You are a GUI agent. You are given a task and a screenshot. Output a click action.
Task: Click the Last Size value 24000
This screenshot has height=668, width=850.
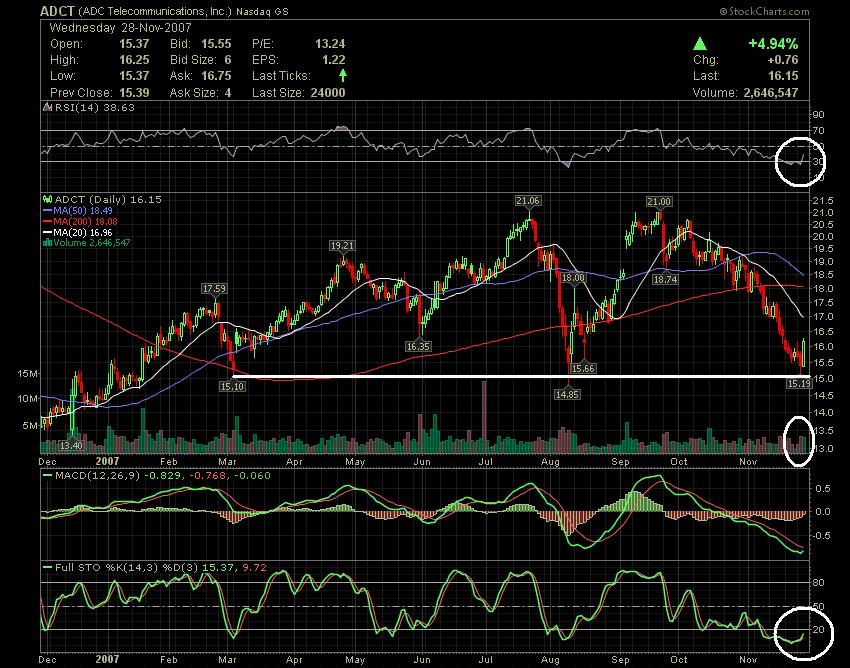pyautogui.click(x=328, y=93)
